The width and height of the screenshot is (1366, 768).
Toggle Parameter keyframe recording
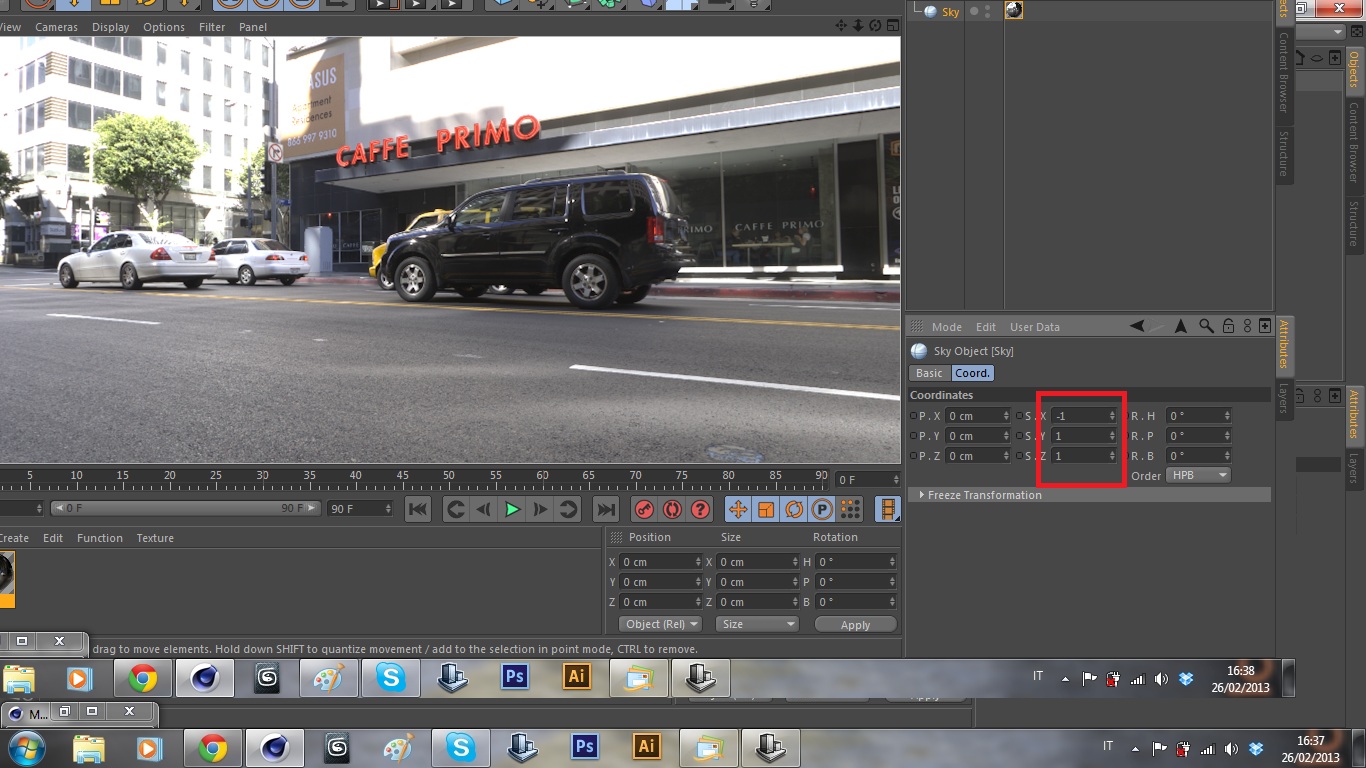point(822,509)
